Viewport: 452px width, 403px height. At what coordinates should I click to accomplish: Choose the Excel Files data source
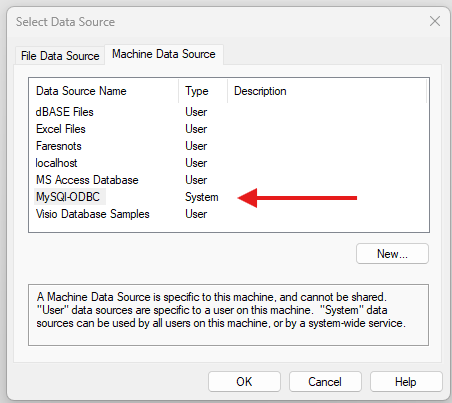(61, 129)
